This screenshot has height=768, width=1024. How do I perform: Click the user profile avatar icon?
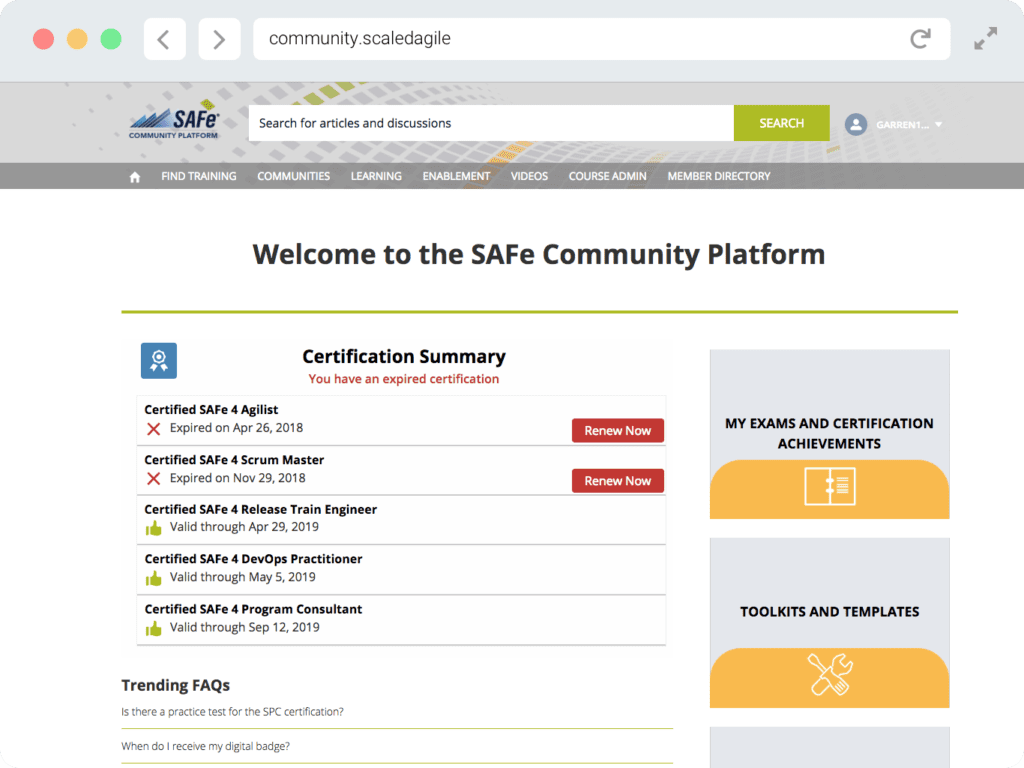point(855,124)
